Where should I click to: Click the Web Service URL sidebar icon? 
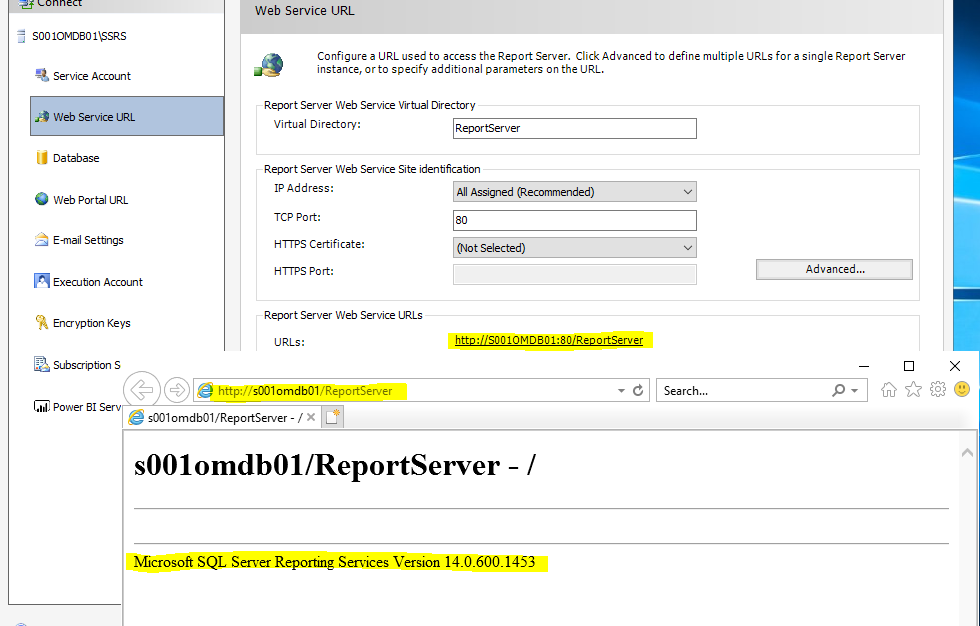point(42,116)
